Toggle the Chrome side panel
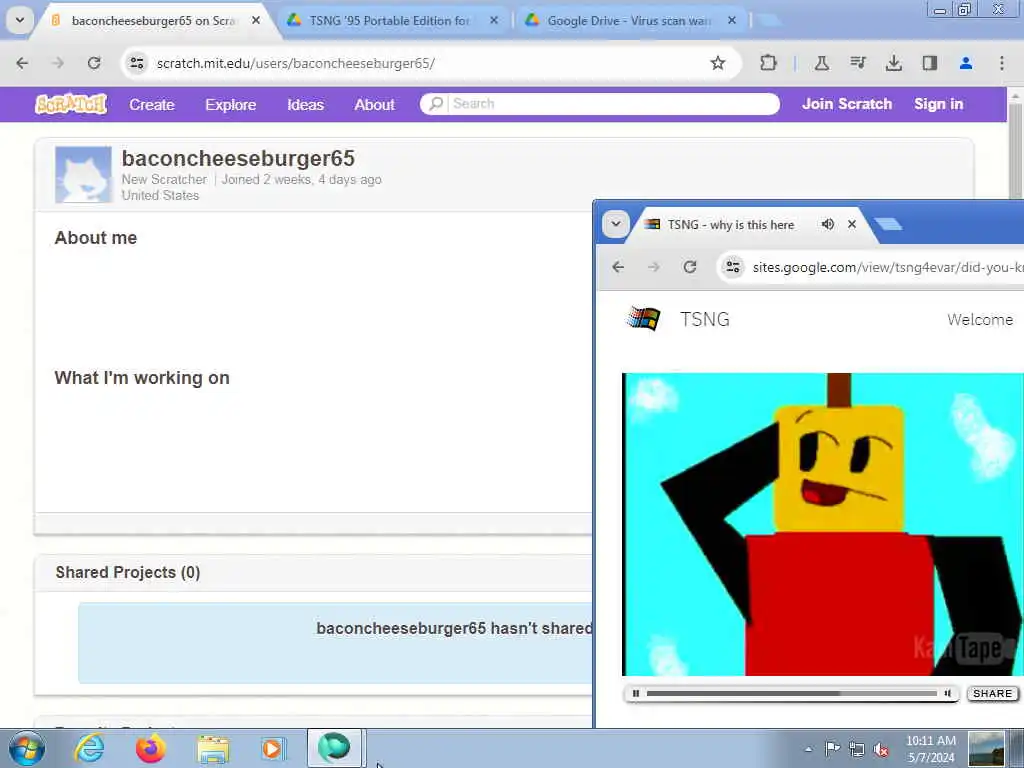 [929, 63]
